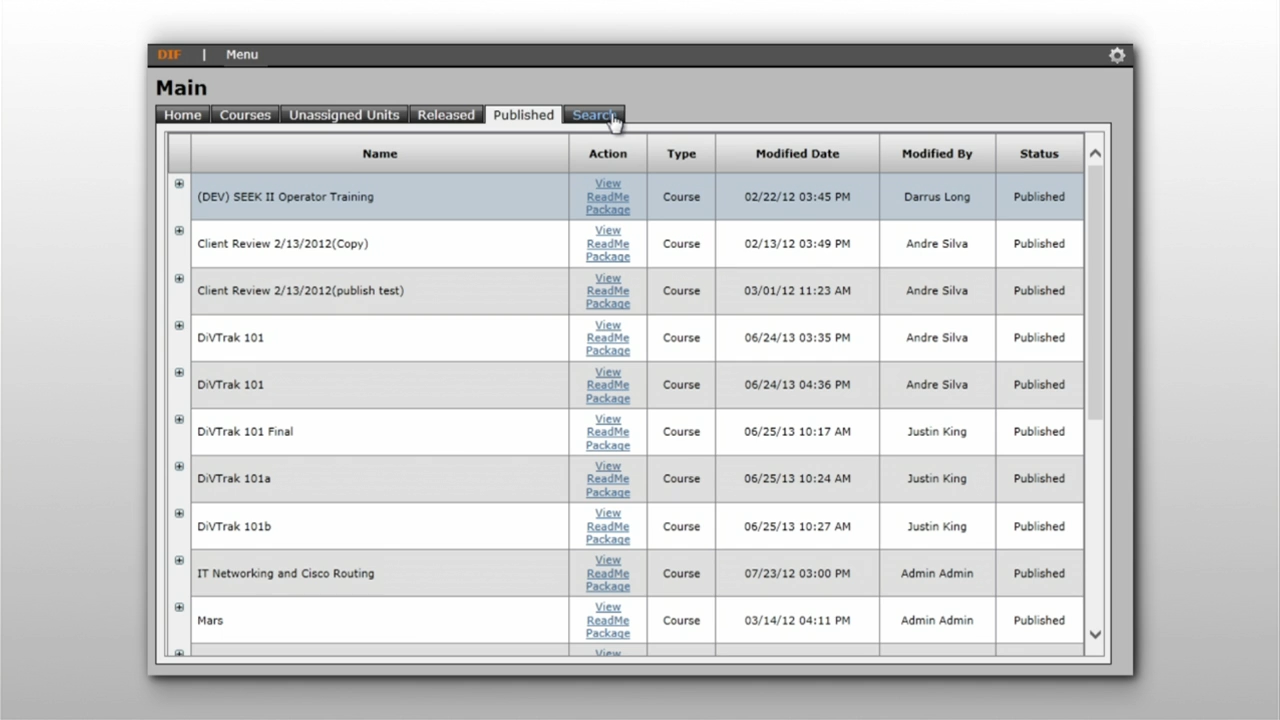Screen dimensions: 1280x720
Task: Open ReadMe link for DiVTrak 101a
Action: [x=608, y=479]
